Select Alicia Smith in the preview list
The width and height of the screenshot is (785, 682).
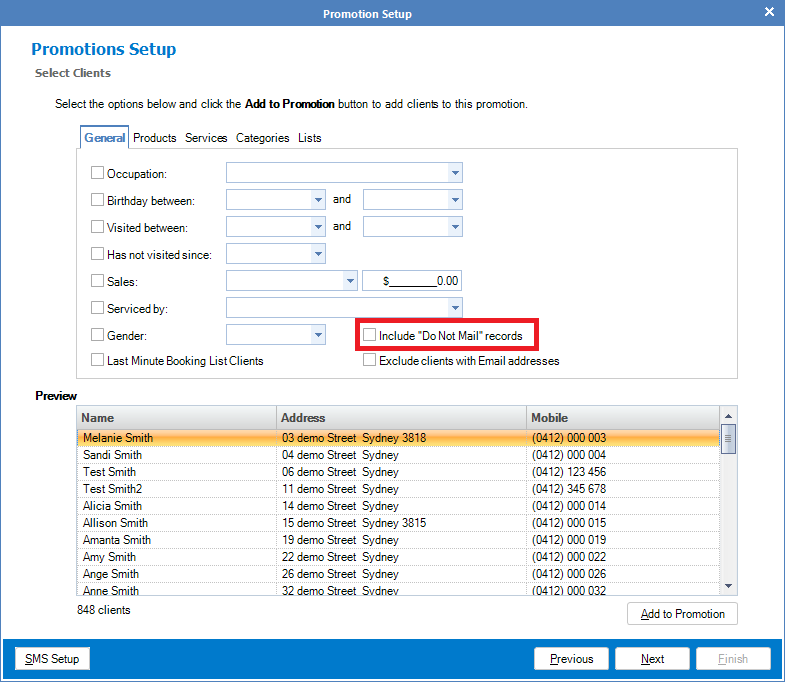[x=113, y=506]
